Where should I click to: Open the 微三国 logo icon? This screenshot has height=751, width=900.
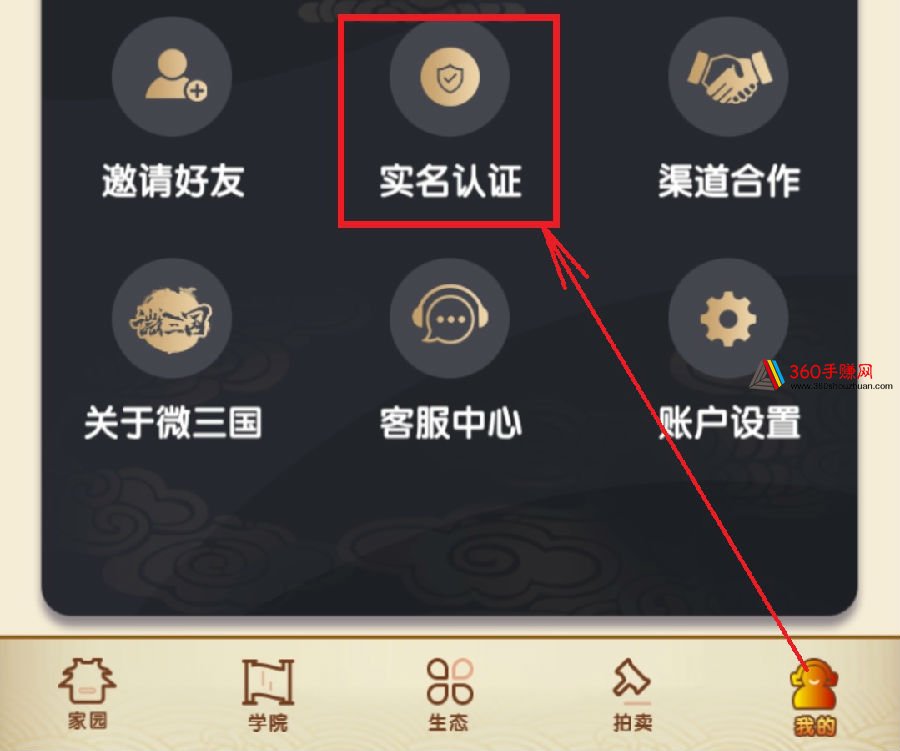click(172, 318)
